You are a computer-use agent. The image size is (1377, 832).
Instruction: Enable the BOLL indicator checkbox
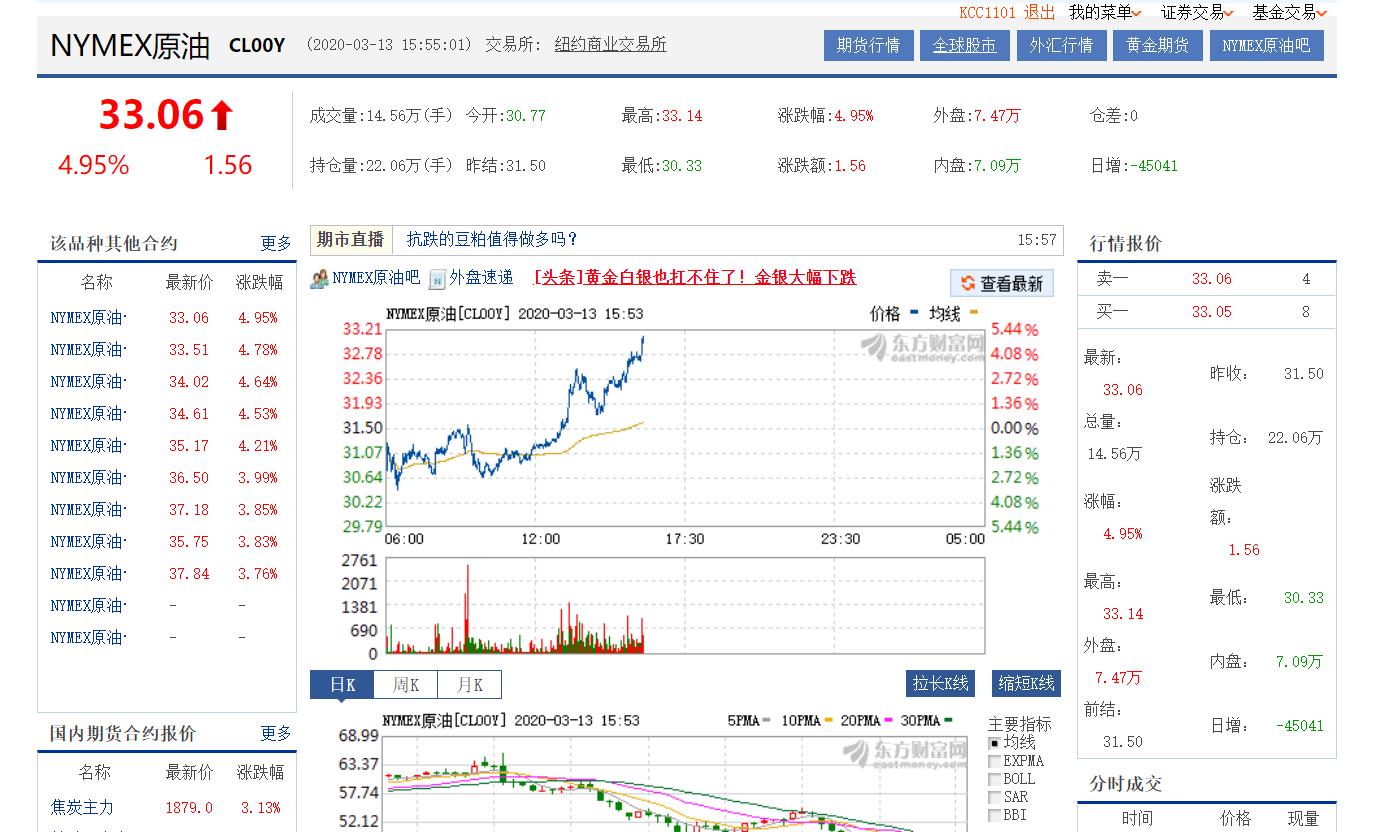pyautogui.click(x=994, y=779)
